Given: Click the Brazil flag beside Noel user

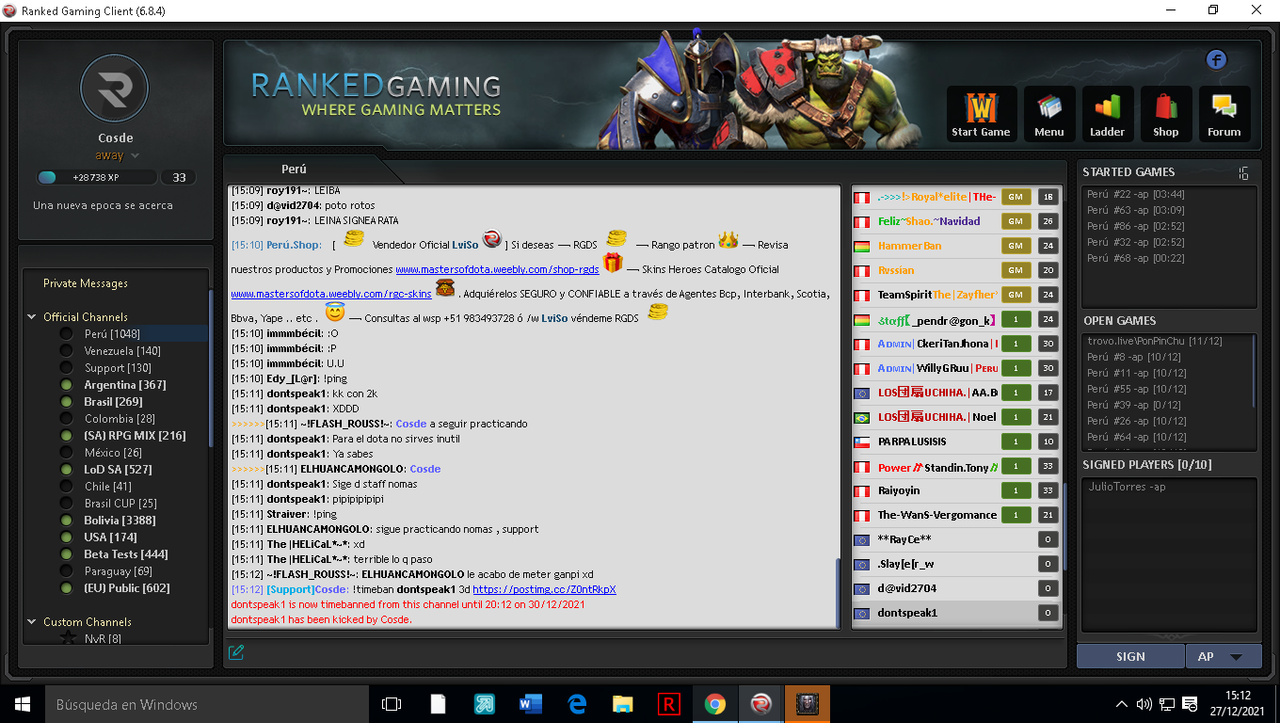Looking at the screenshot, I should (x=861, y=417).
